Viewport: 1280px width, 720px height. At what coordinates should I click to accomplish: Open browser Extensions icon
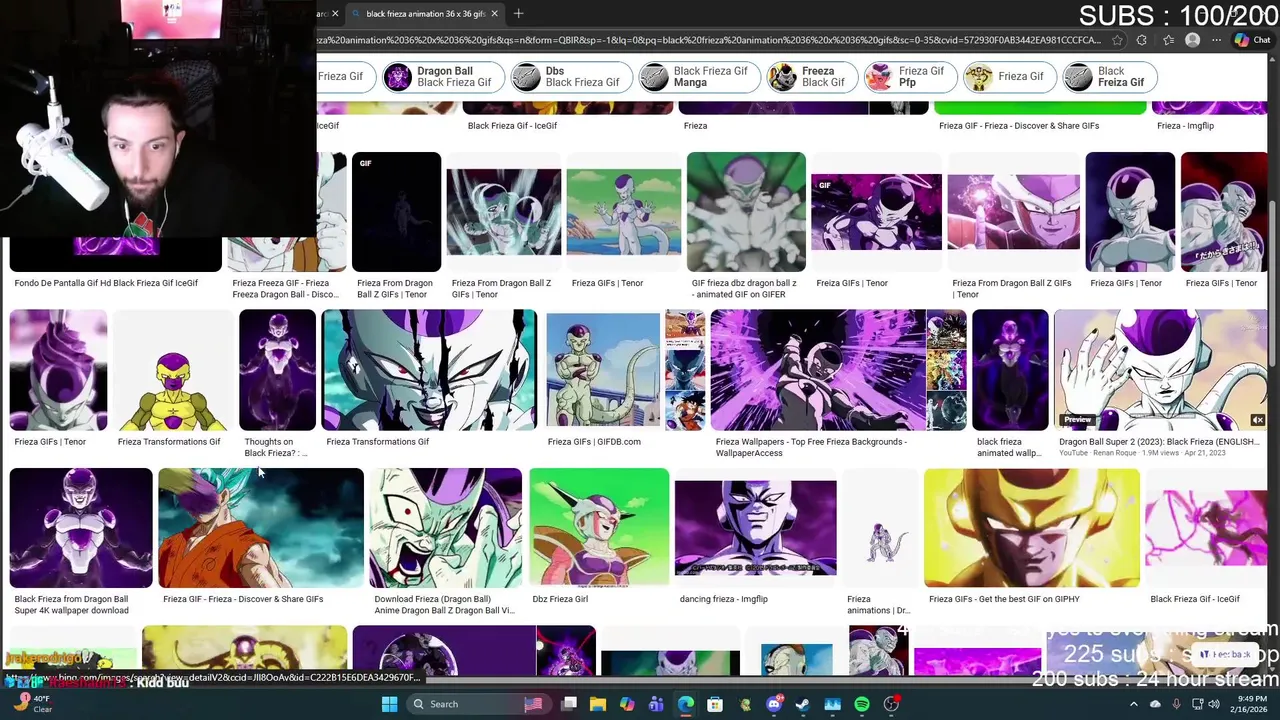(x=1142, y=40)
